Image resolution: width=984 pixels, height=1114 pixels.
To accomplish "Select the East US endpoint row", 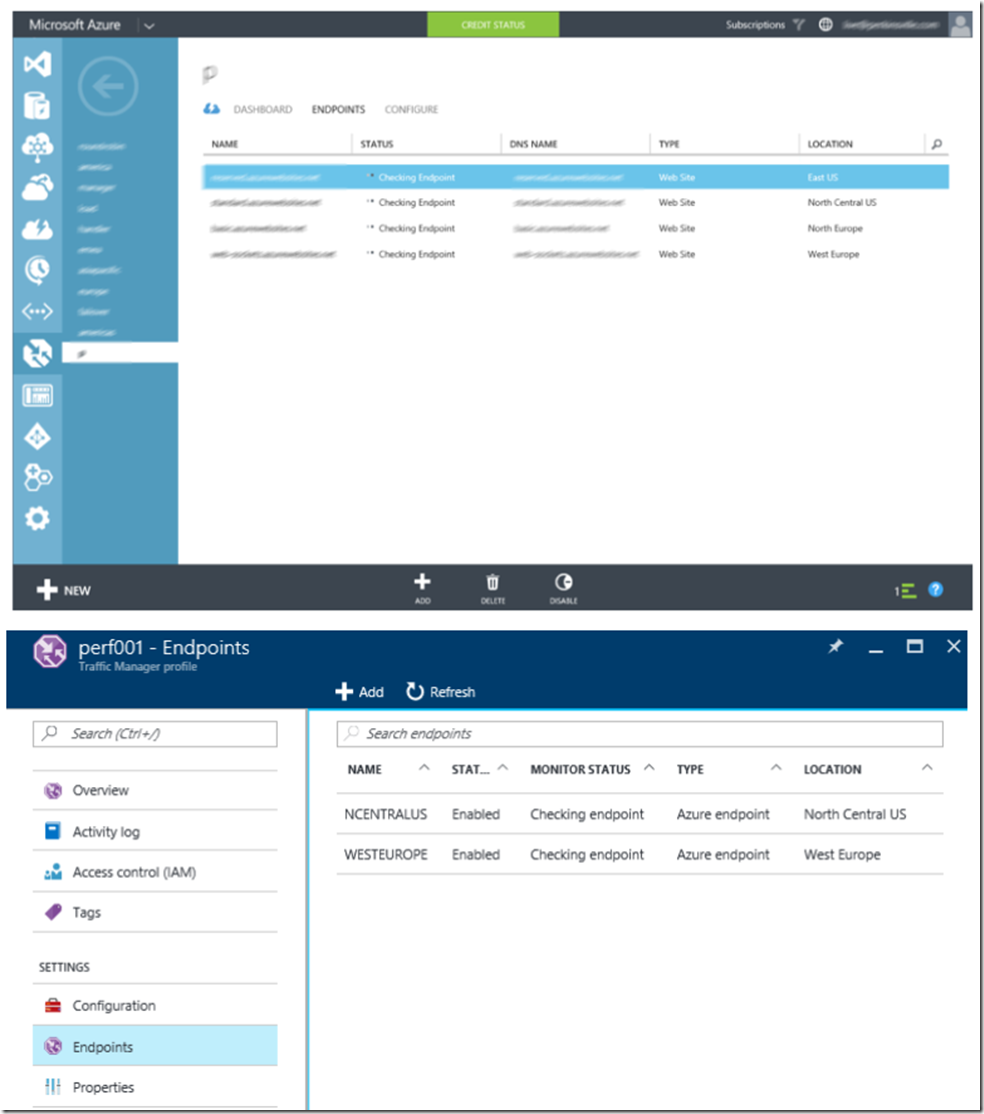I will [575, 178].
